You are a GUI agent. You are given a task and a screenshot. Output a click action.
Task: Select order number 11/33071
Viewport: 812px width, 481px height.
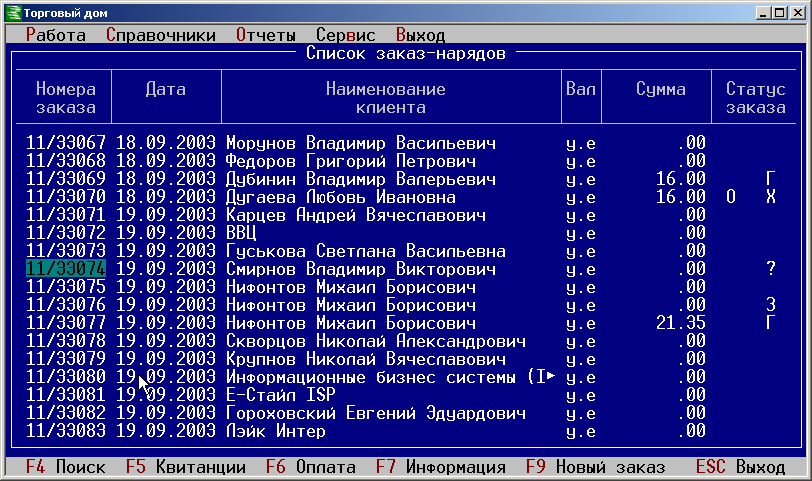(x=66, y=214)
